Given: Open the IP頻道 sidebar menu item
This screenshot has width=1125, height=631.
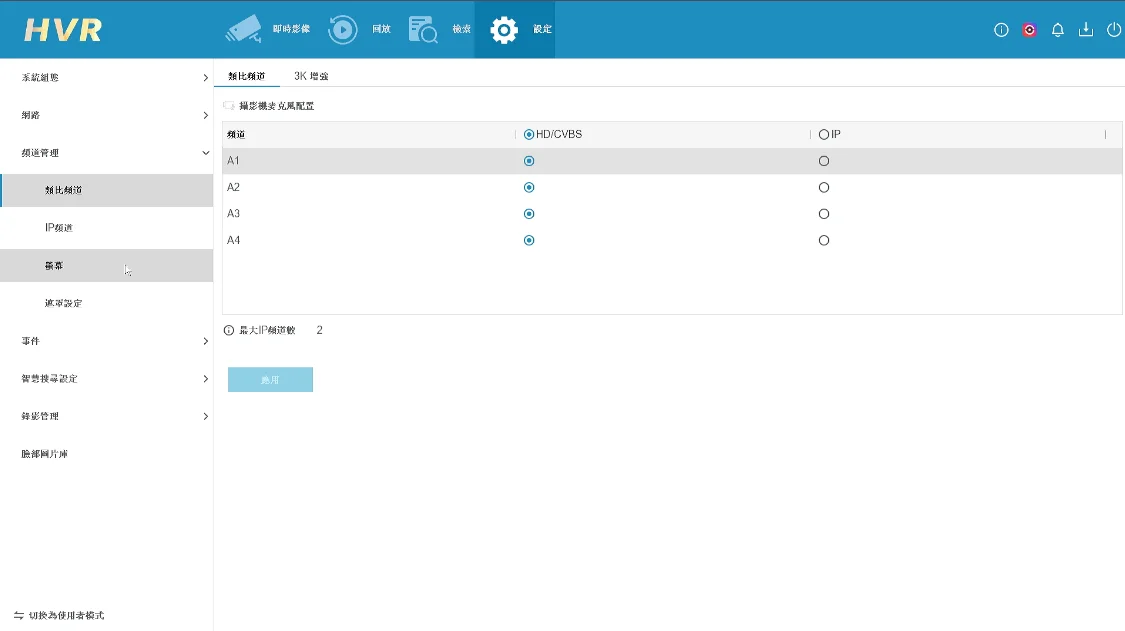Looking at the screenshot, I should 59,228.
